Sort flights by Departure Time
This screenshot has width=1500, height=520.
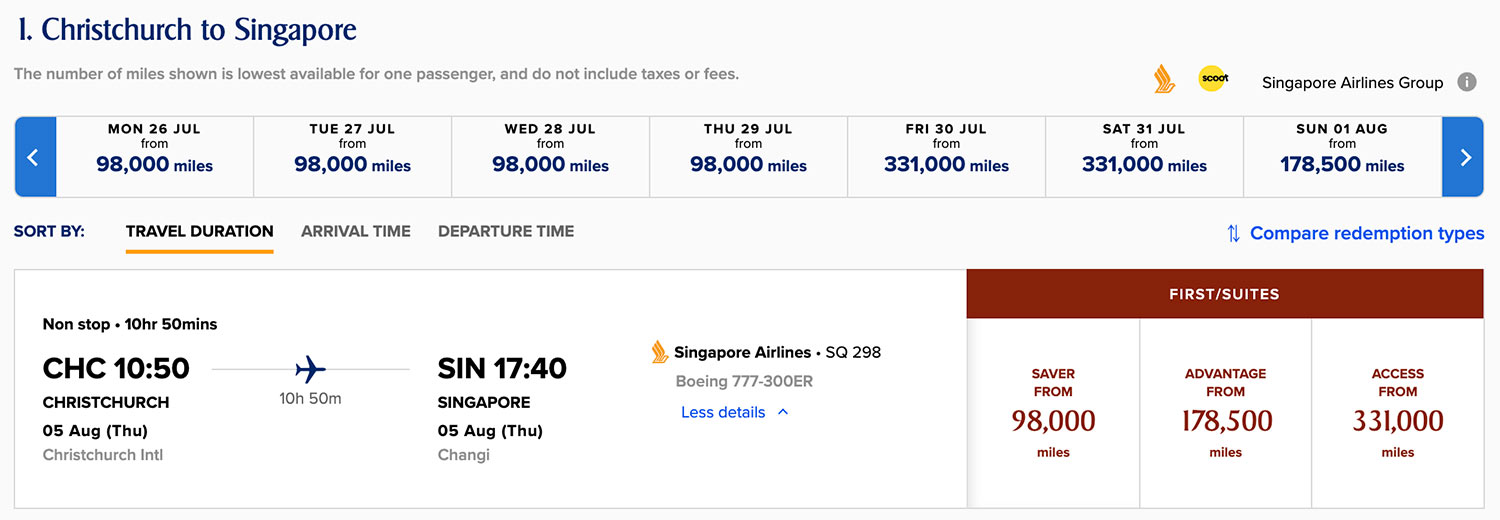tap(506, 231)
